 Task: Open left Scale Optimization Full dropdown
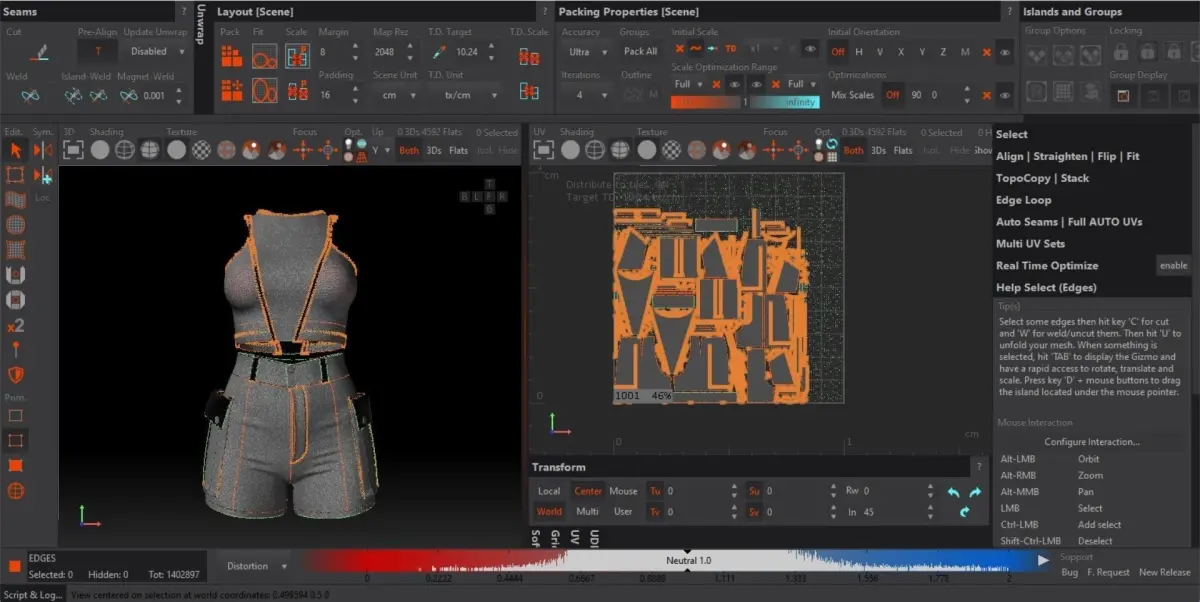688,84
